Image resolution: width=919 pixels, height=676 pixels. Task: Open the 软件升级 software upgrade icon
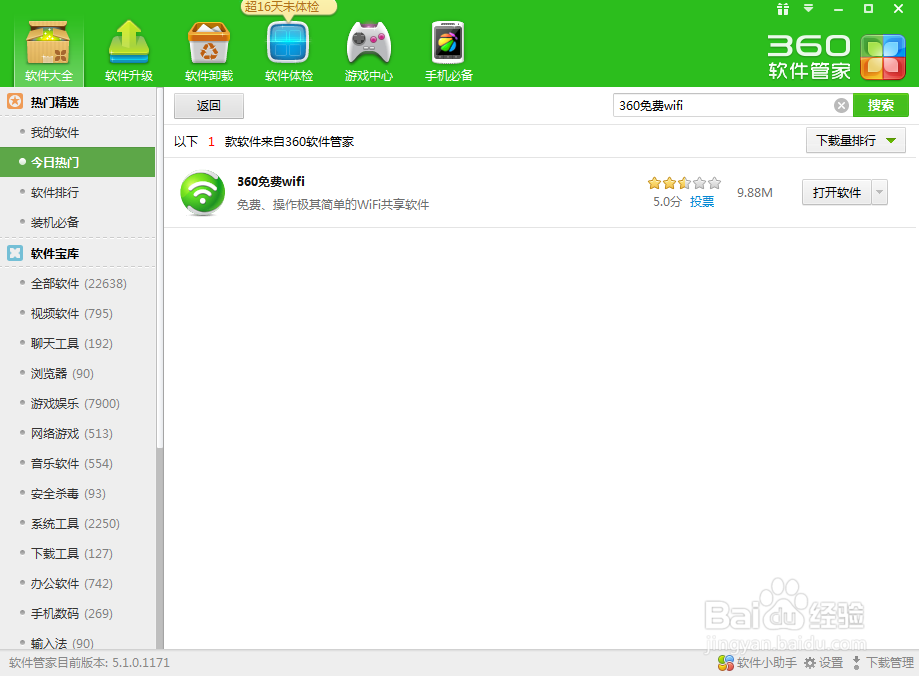pos(129,52)
